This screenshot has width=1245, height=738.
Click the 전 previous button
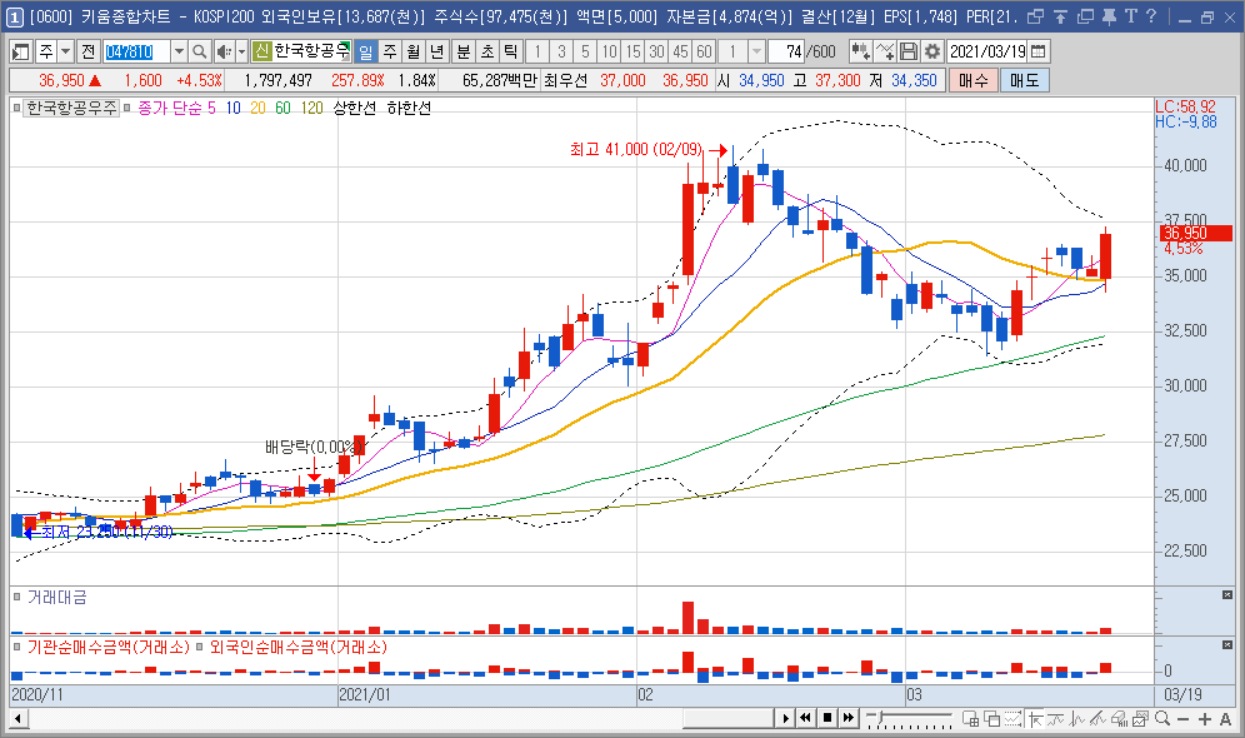pos(88,52)
